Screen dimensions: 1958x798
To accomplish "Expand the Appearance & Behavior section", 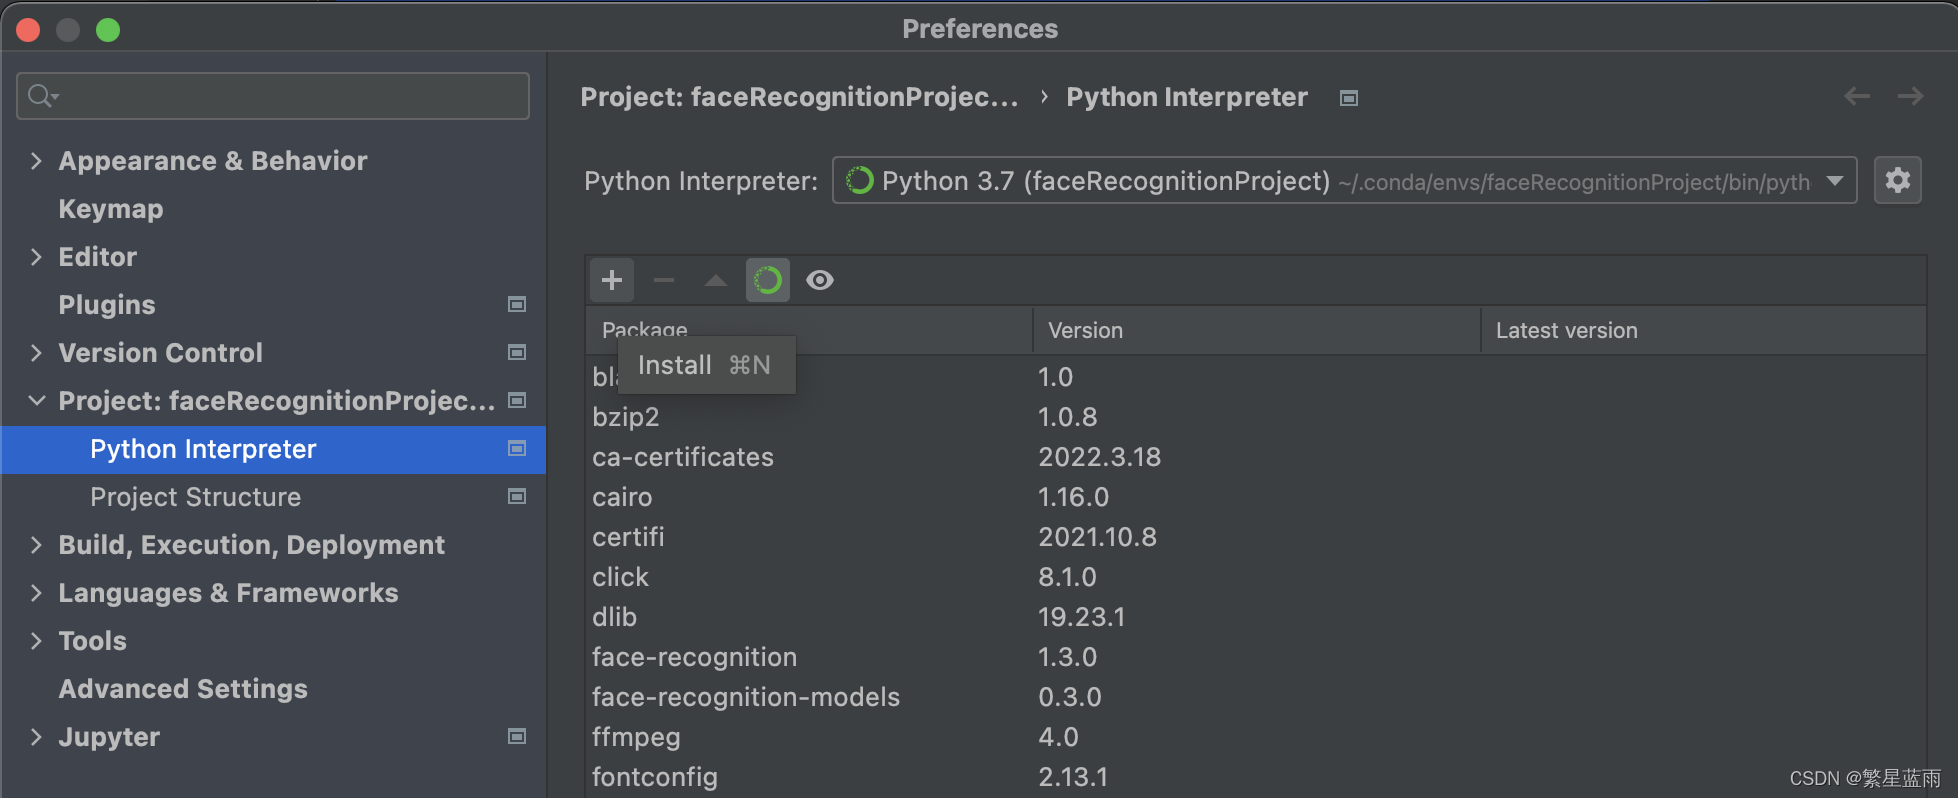I will click(x=36, y=161).
